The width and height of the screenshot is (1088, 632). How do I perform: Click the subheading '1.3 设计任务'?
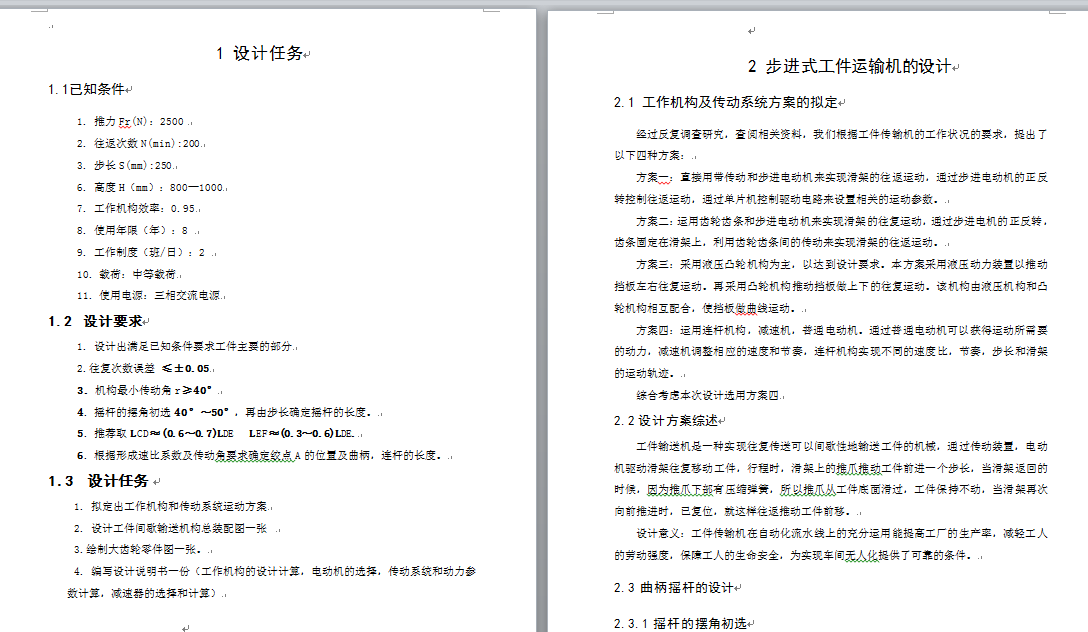(98, 481)
